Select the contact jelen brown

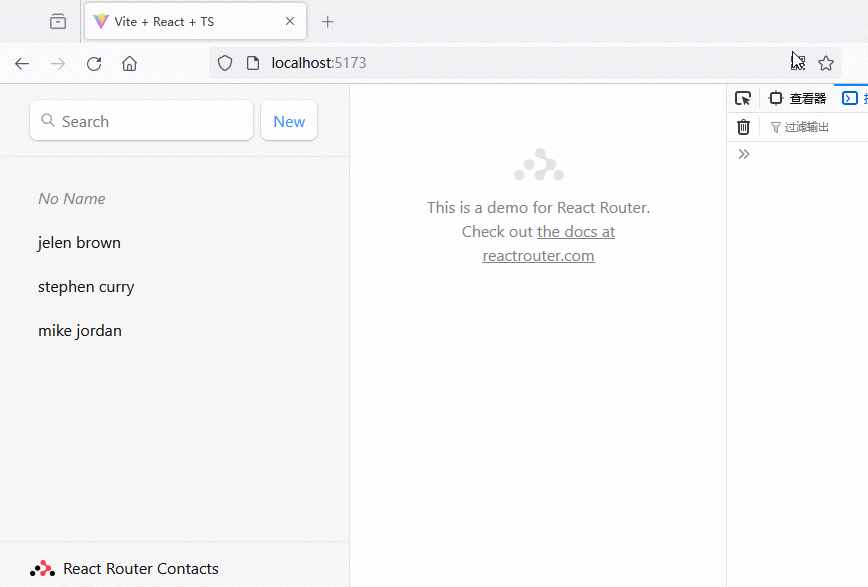click(x=79, y=243)
